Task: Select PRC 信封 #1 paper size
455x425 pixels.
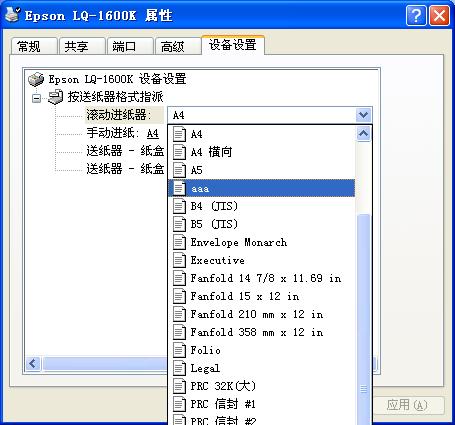Action: tap(262, 404)
